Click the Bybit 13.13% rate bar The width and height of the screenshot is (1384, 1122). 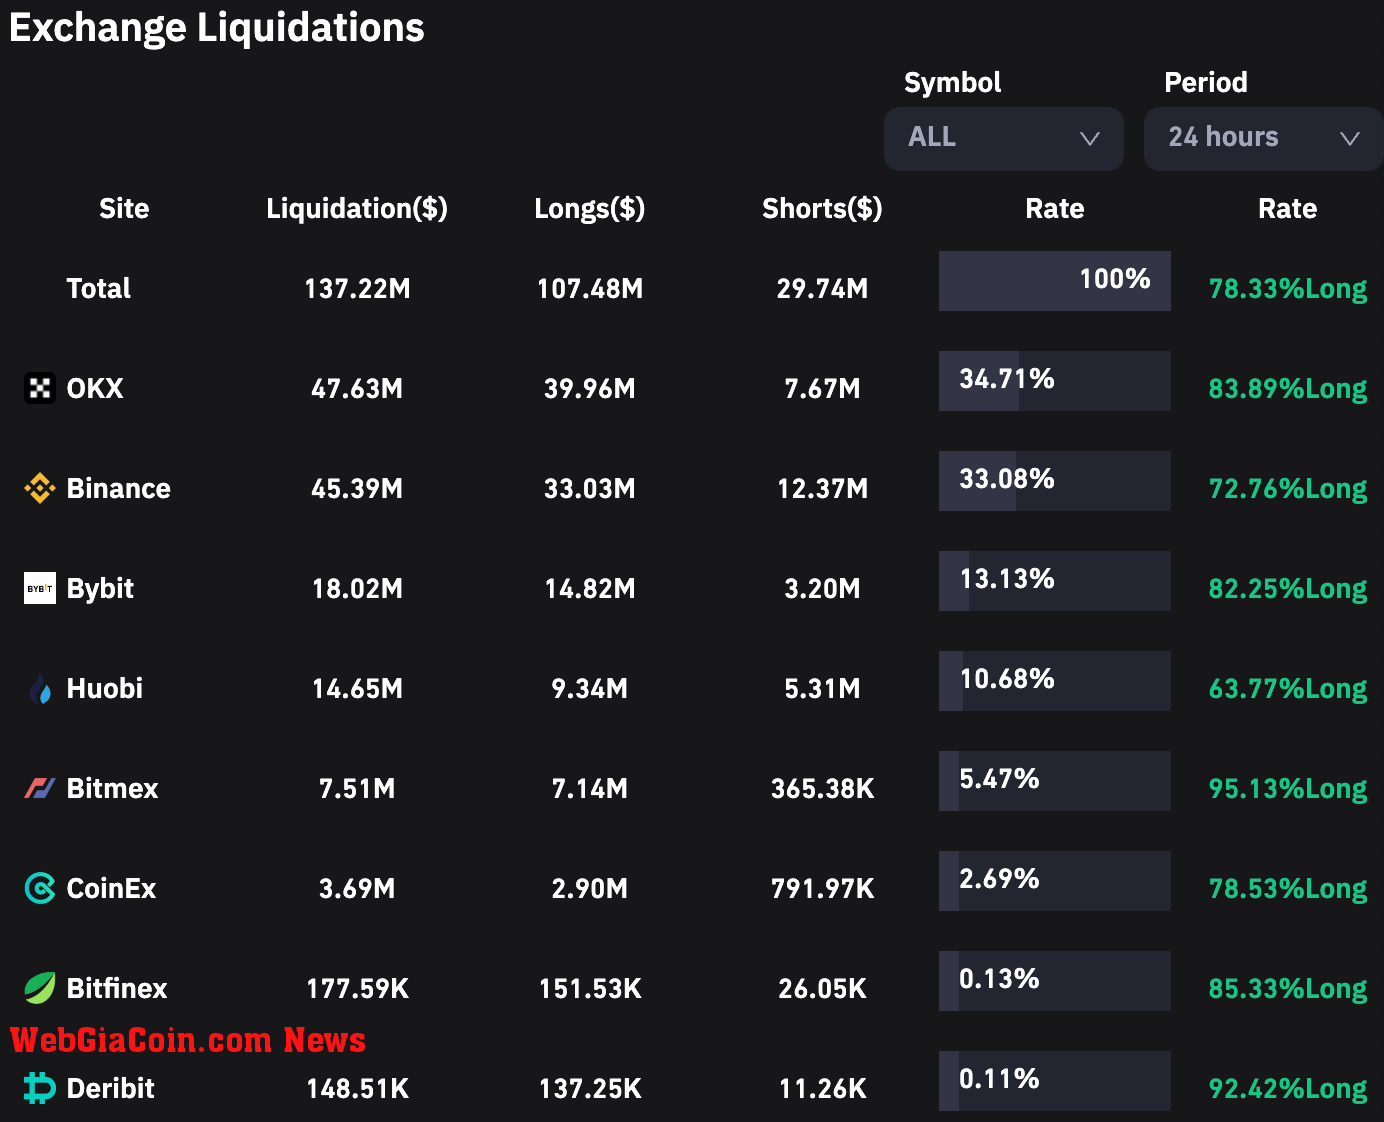(1055, 581)
